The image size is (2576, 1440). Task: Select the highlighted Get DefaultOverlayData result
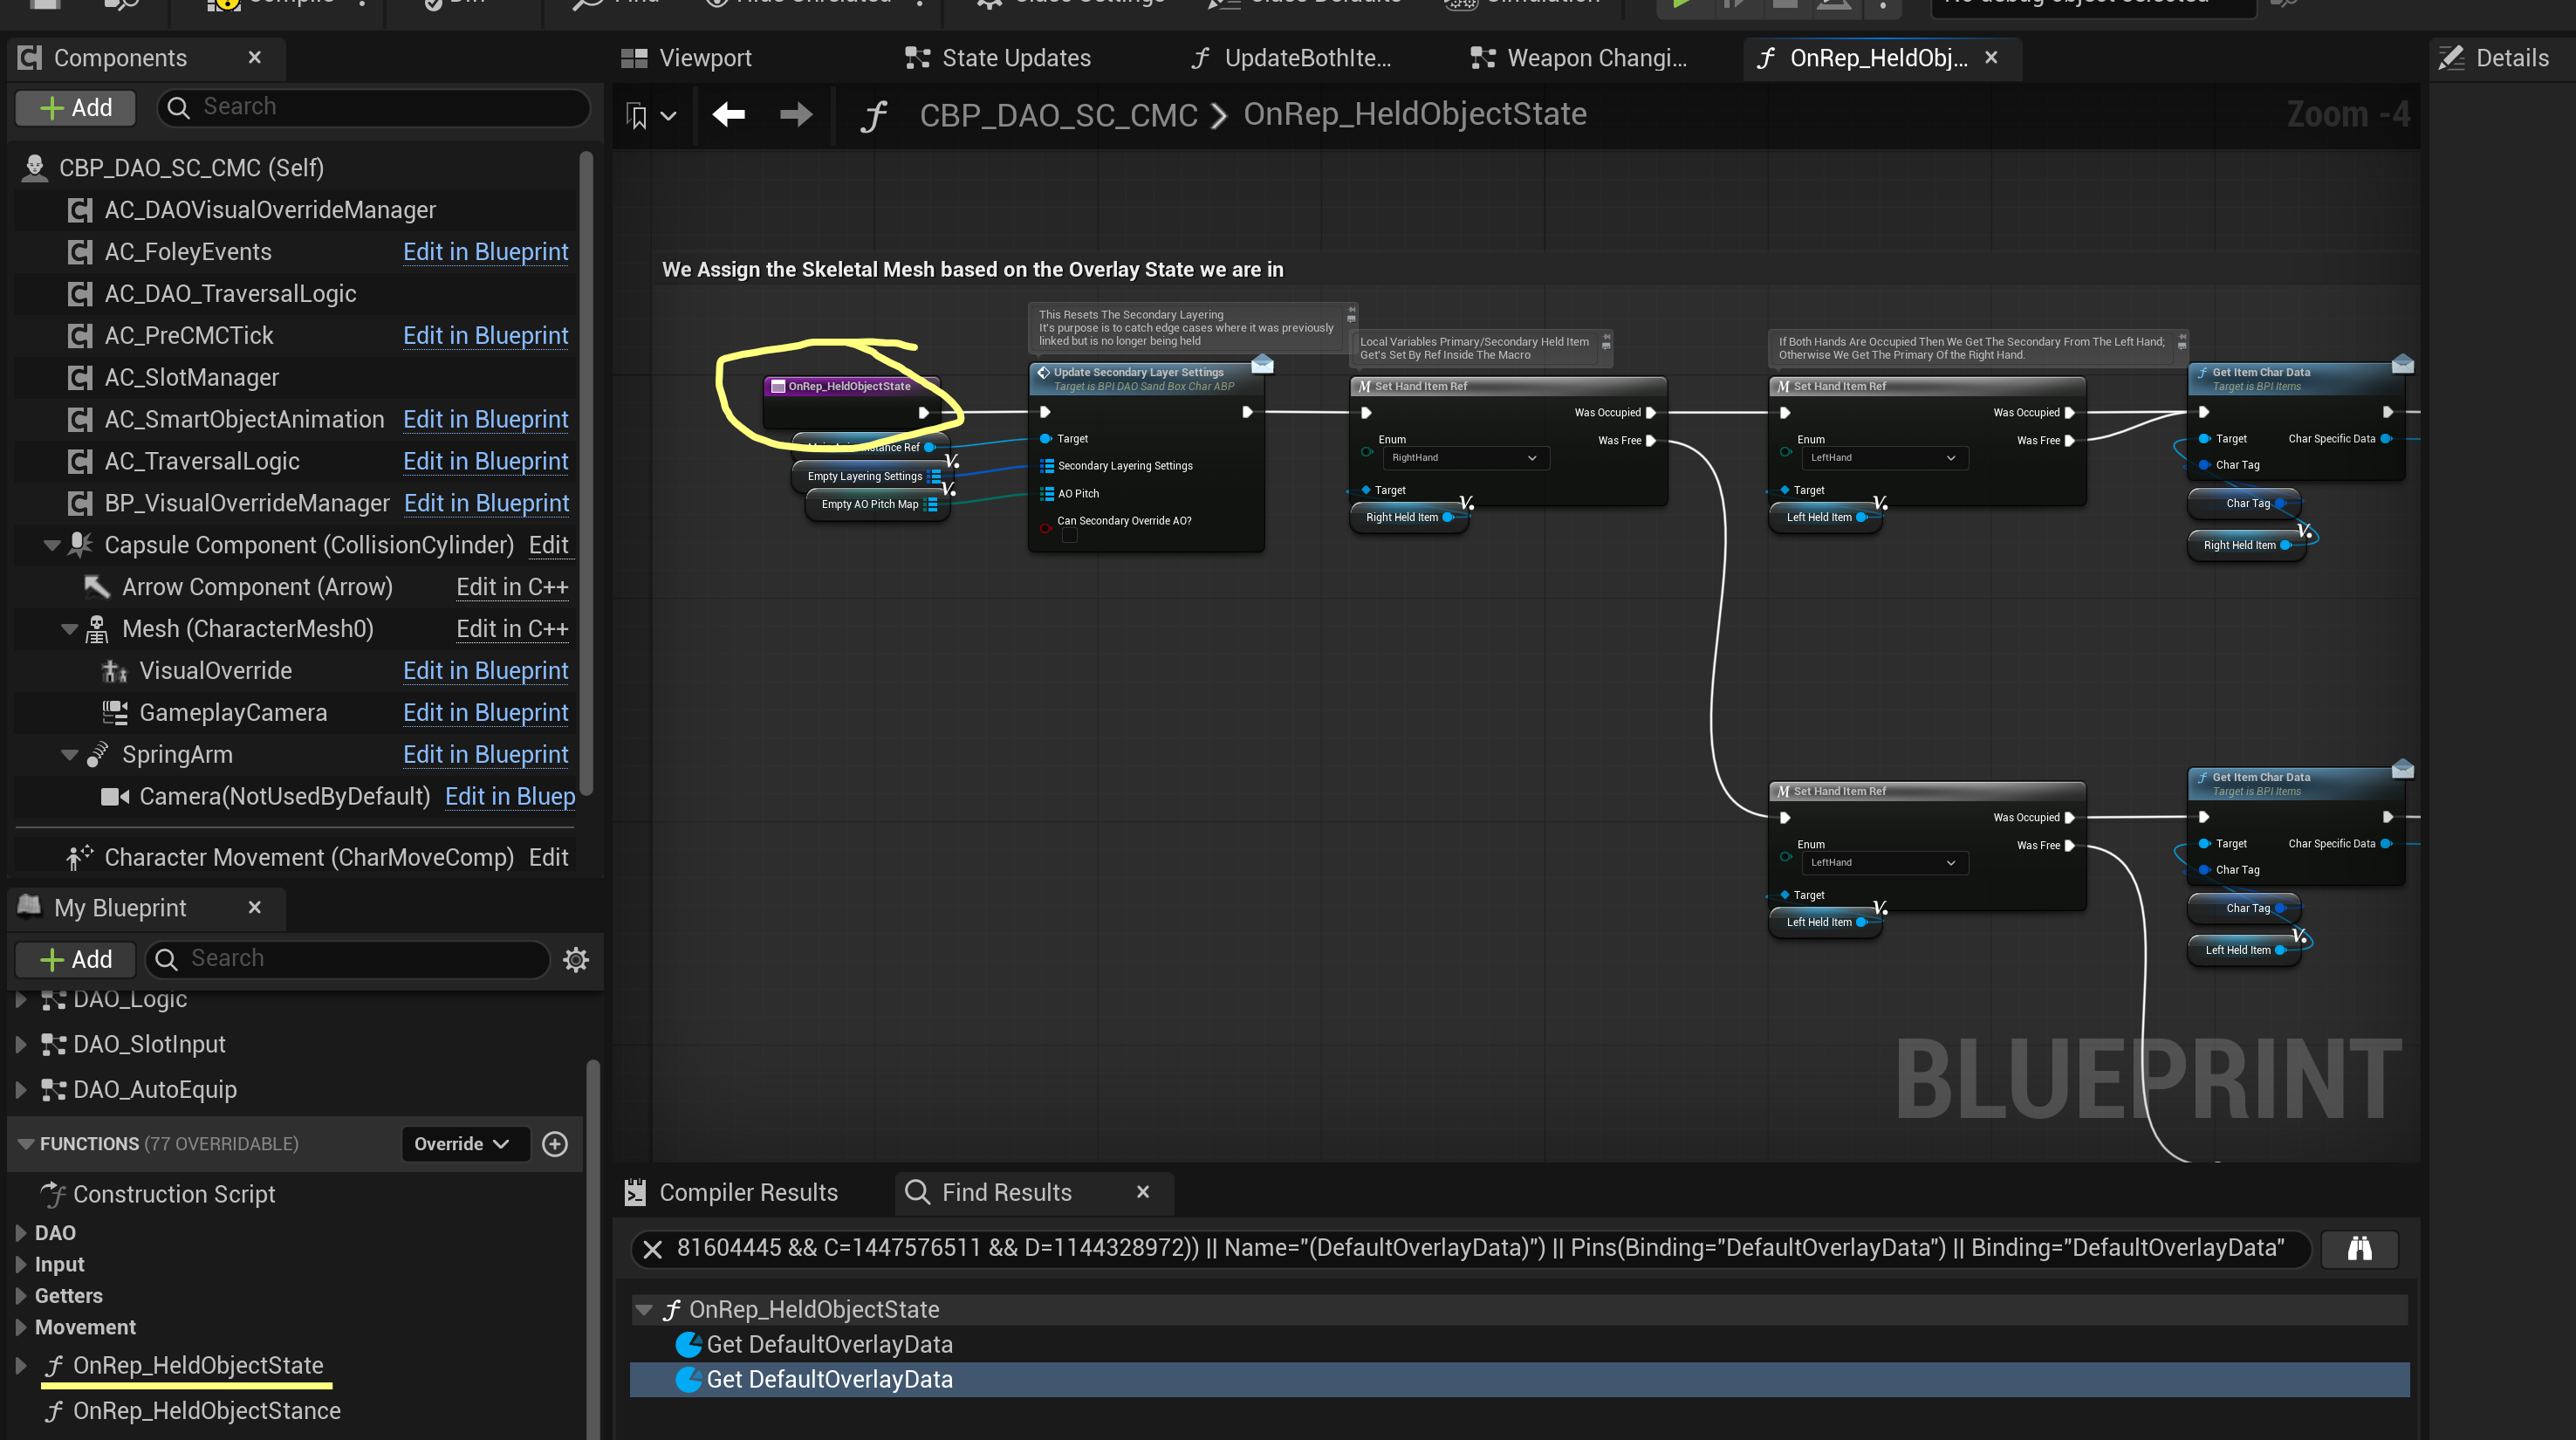click(x=829, y=1379)
